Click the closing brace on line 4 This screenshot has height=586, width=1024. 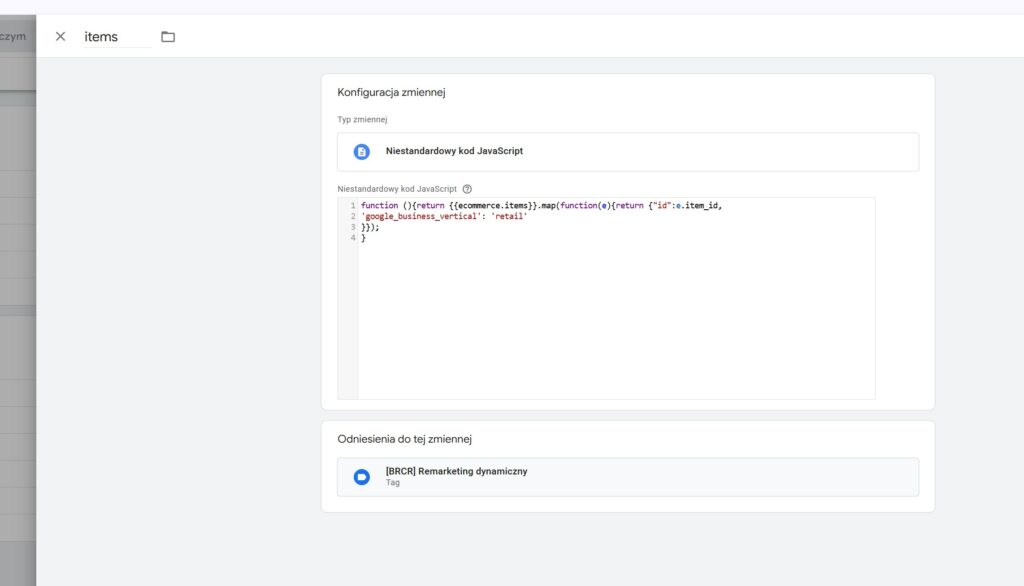[x=364, y=239]
